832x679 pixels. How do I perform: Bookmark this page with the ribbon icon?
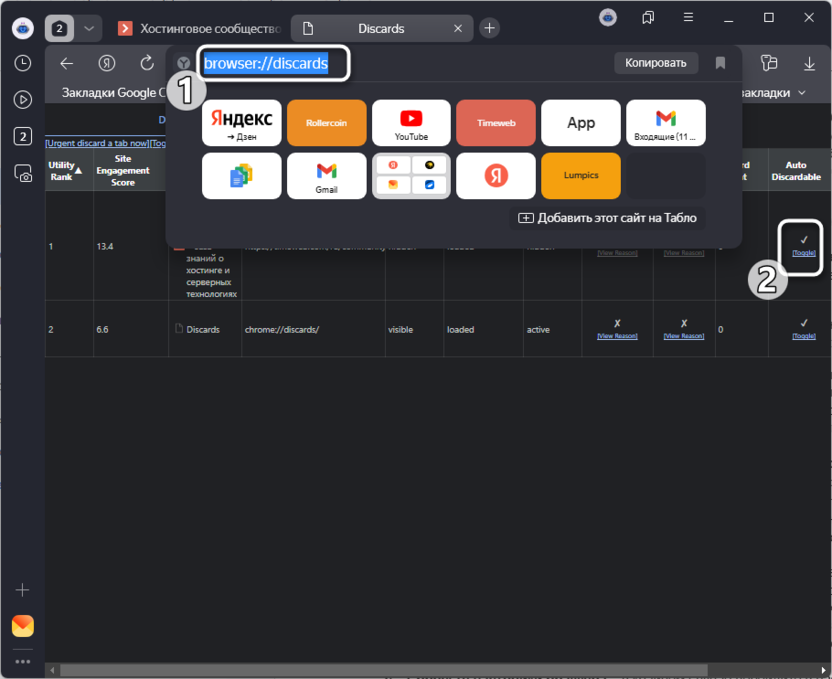pyautogui.click(x=720, y=63)
